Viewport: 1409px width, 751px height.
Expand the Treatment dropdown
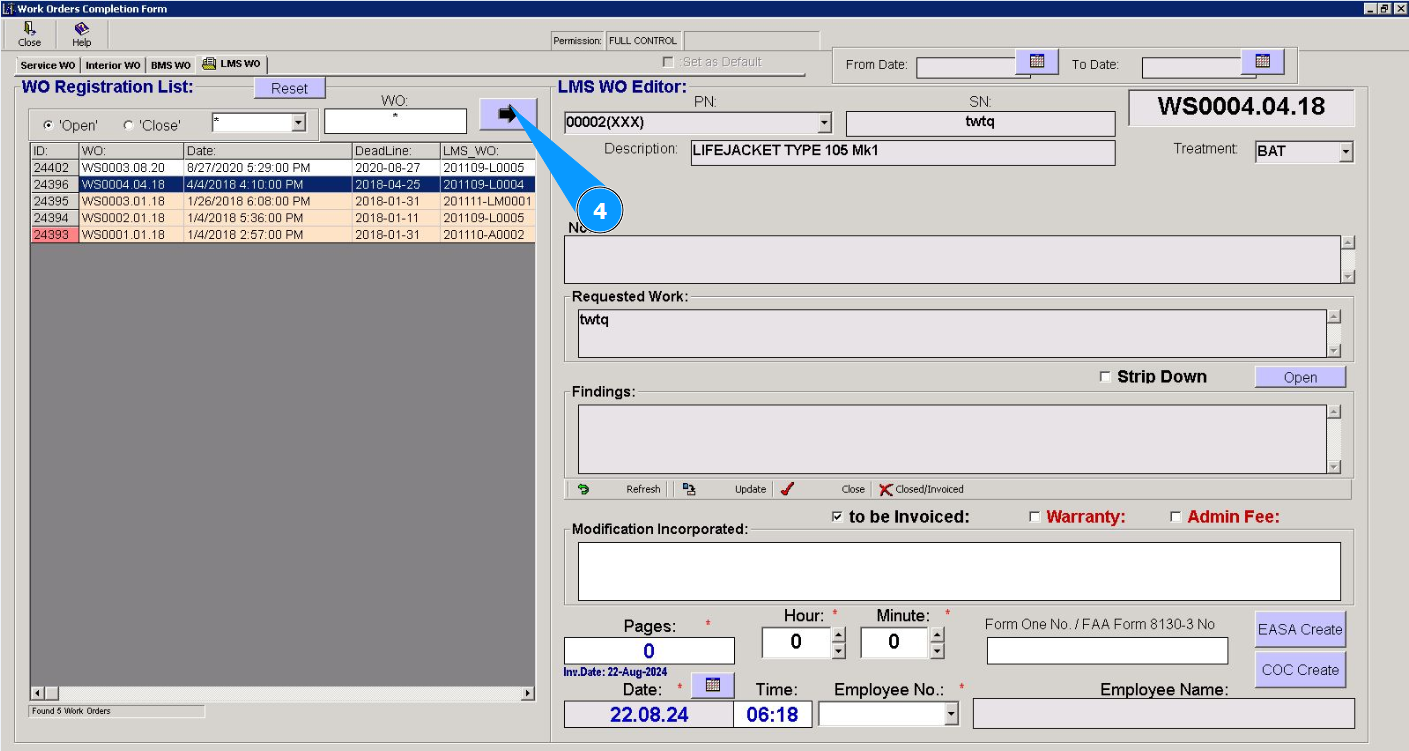coord(1345,152)
